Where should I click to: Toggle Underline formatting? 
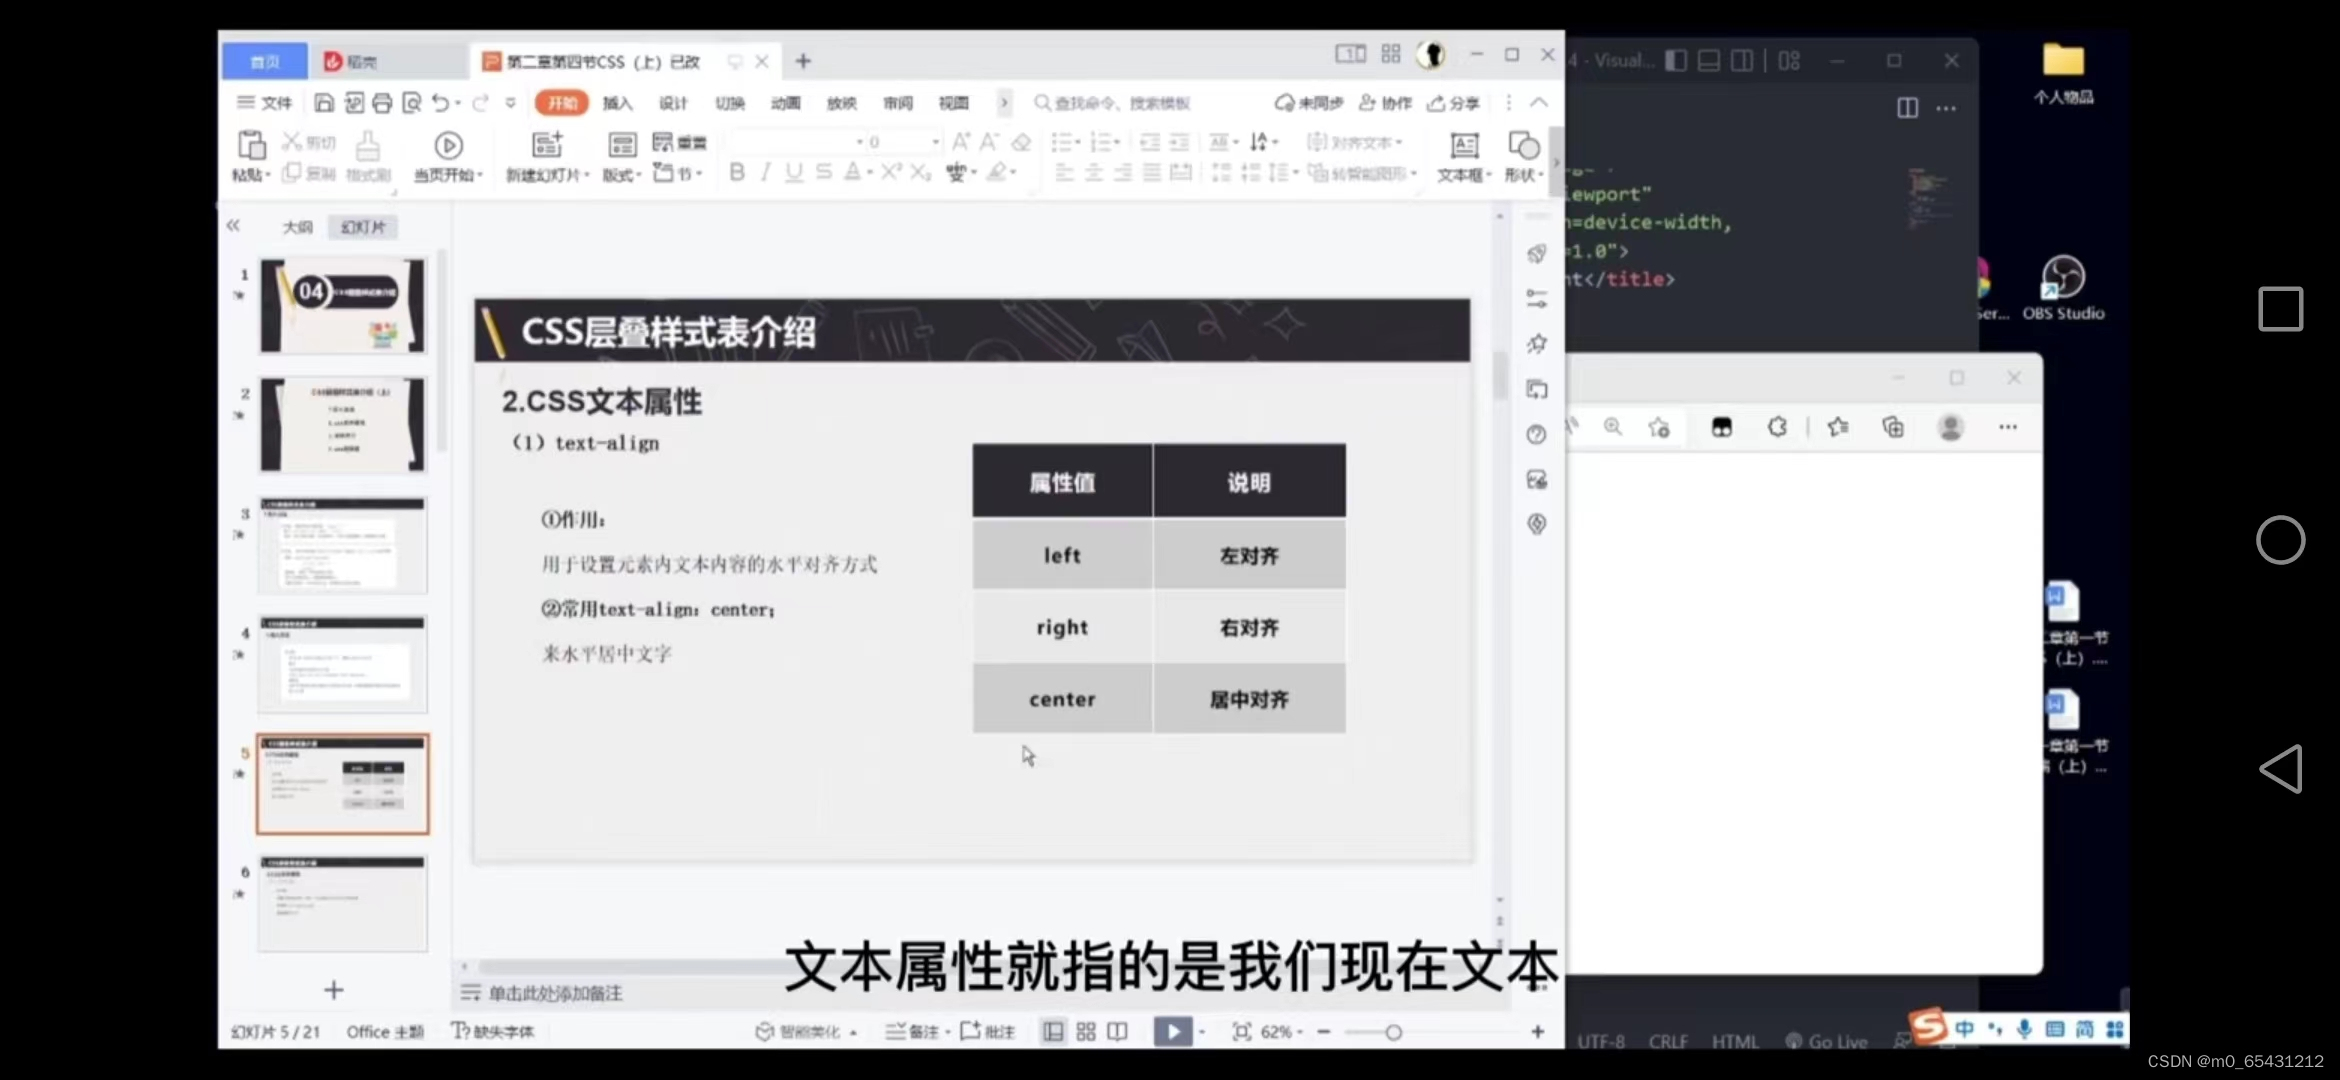coord(794,172)
